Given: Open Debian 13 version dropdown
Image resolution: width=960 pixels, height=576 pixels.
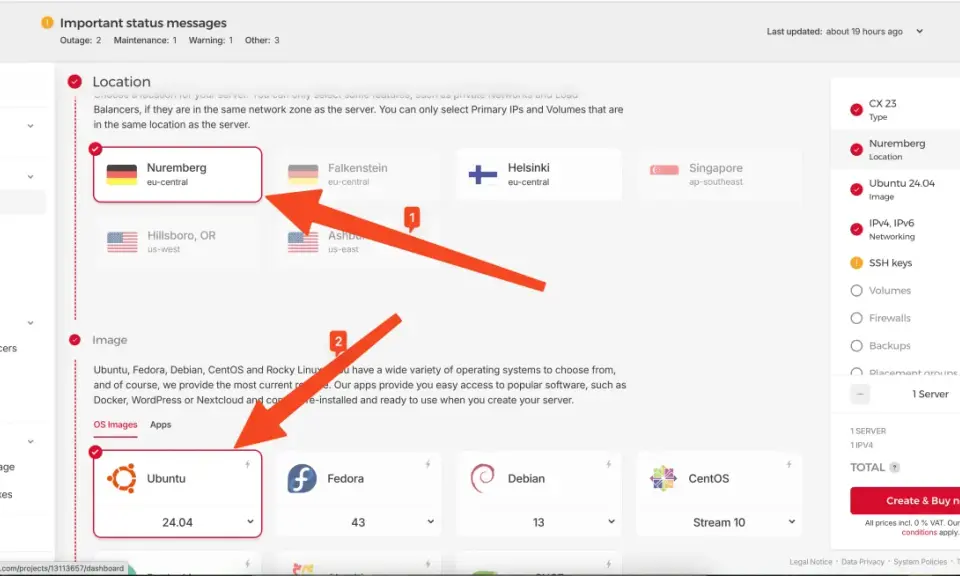Looking at the screenshot, I should pos(539,522).
